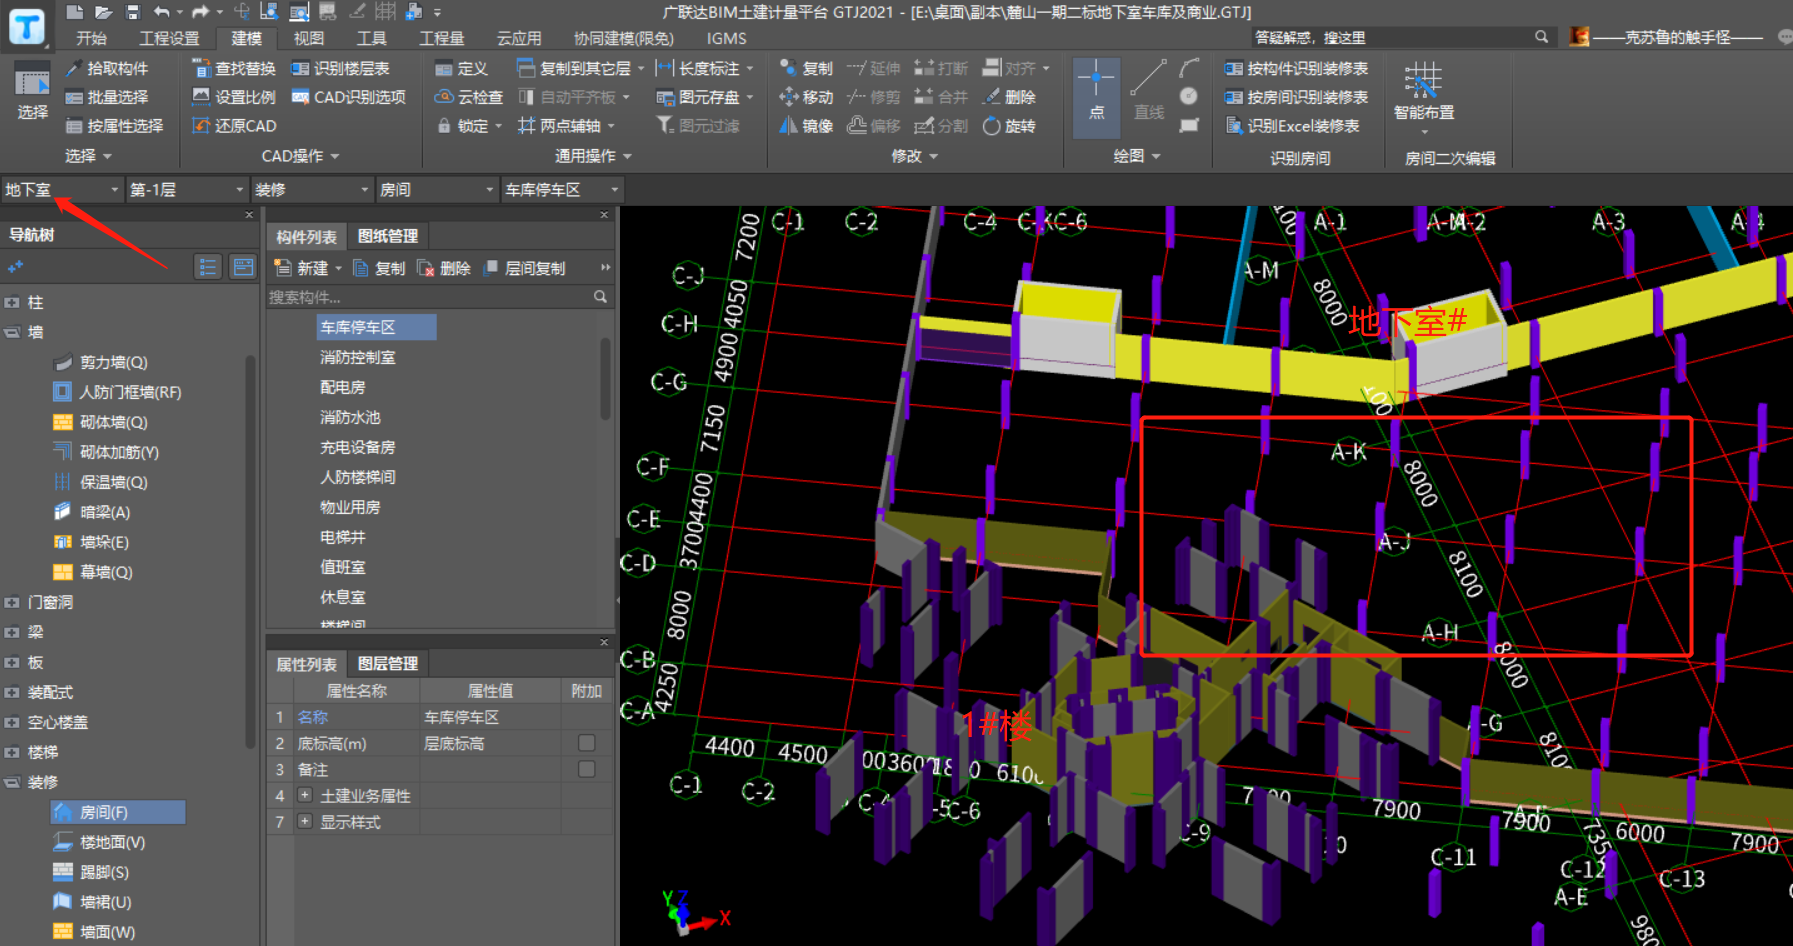
Task: Open the 地下室 building dropdown
Action: [x=61, y=189]
